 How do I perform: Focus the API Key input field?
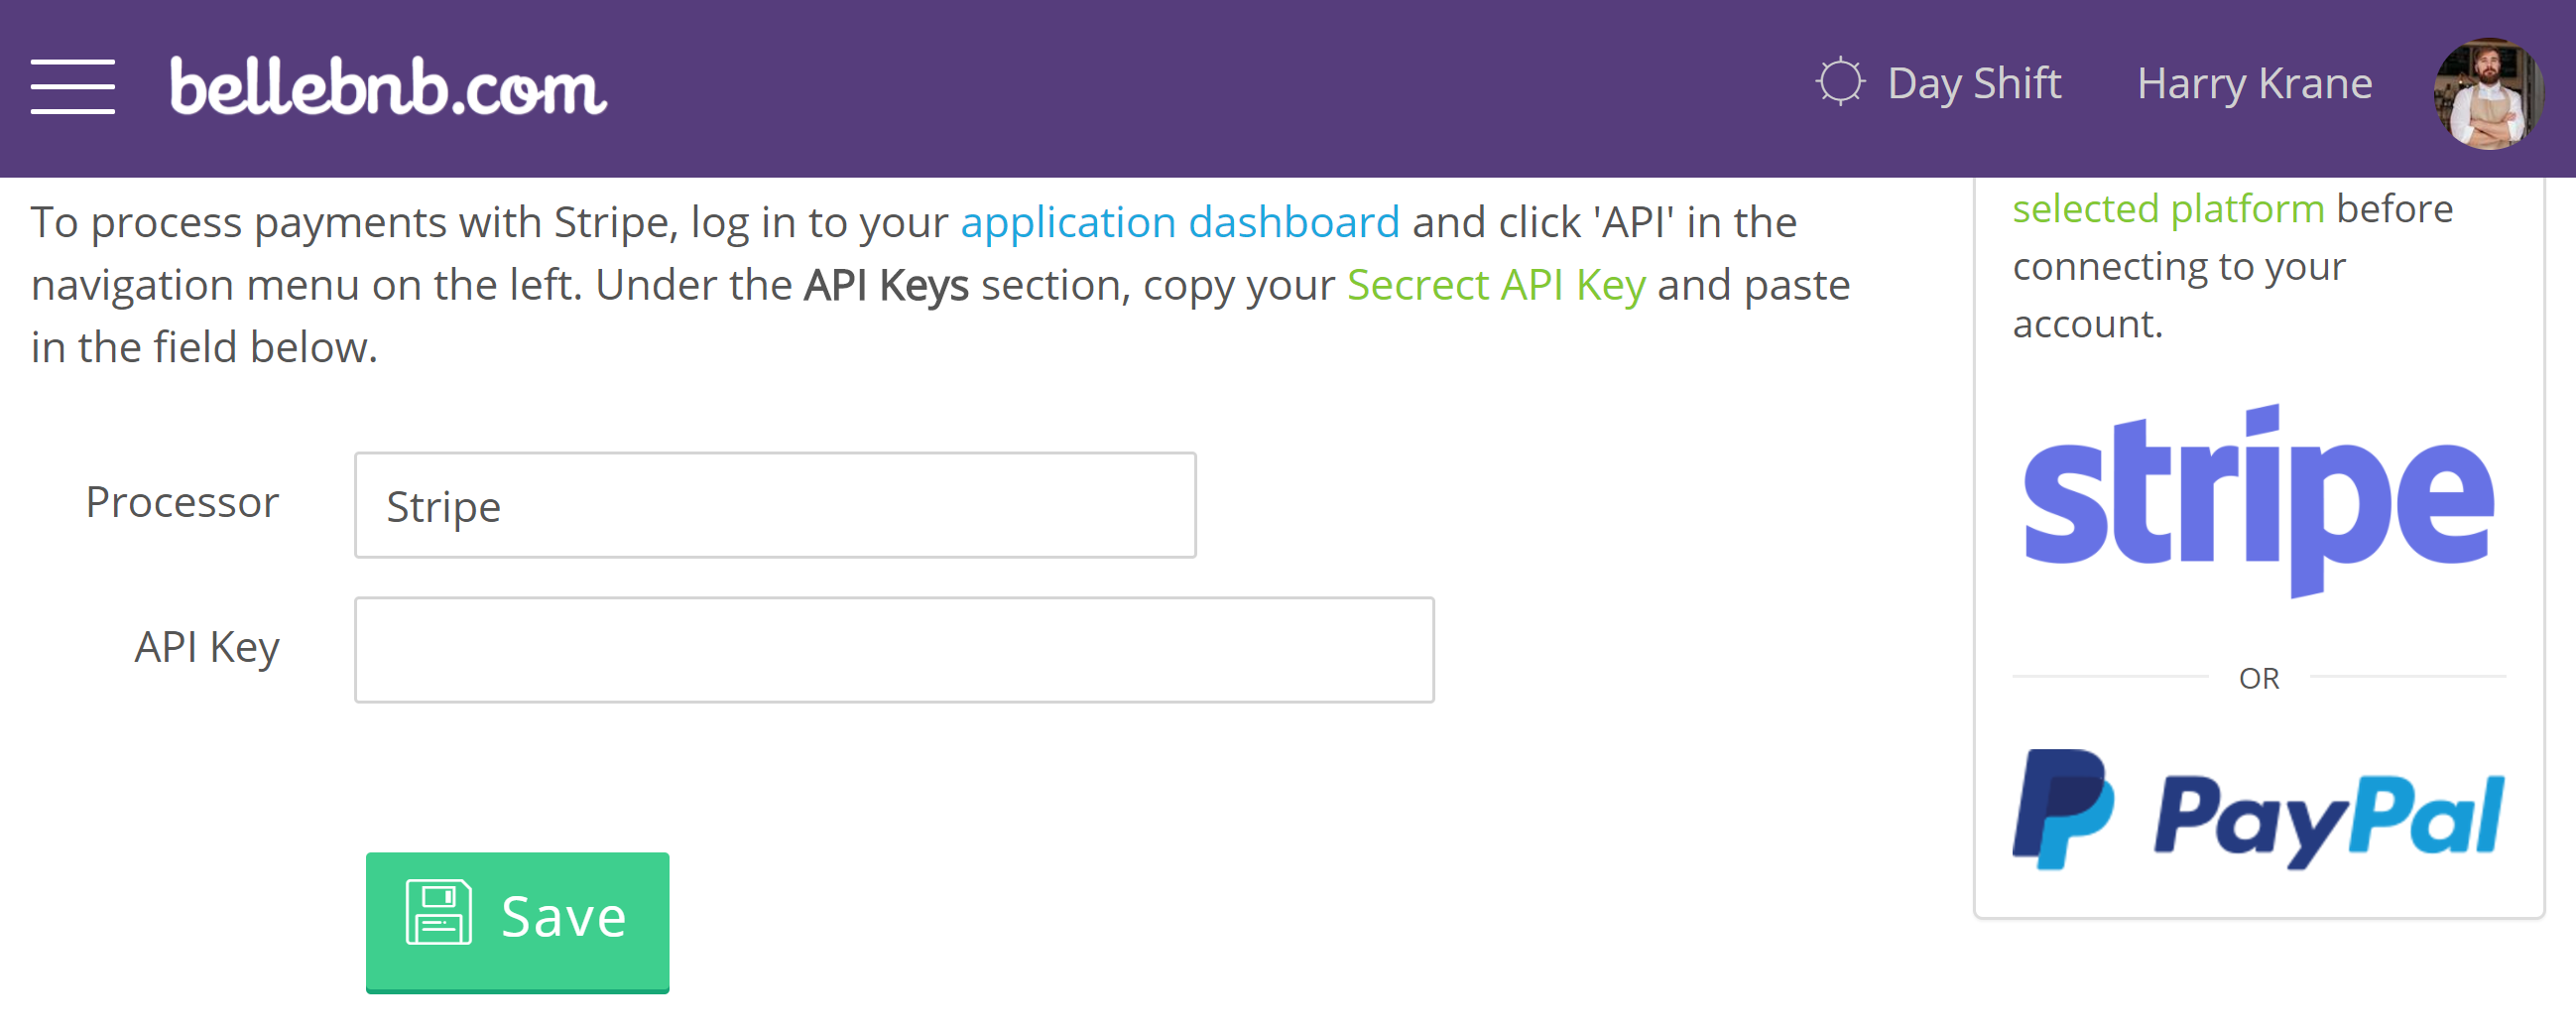[894, 651]
